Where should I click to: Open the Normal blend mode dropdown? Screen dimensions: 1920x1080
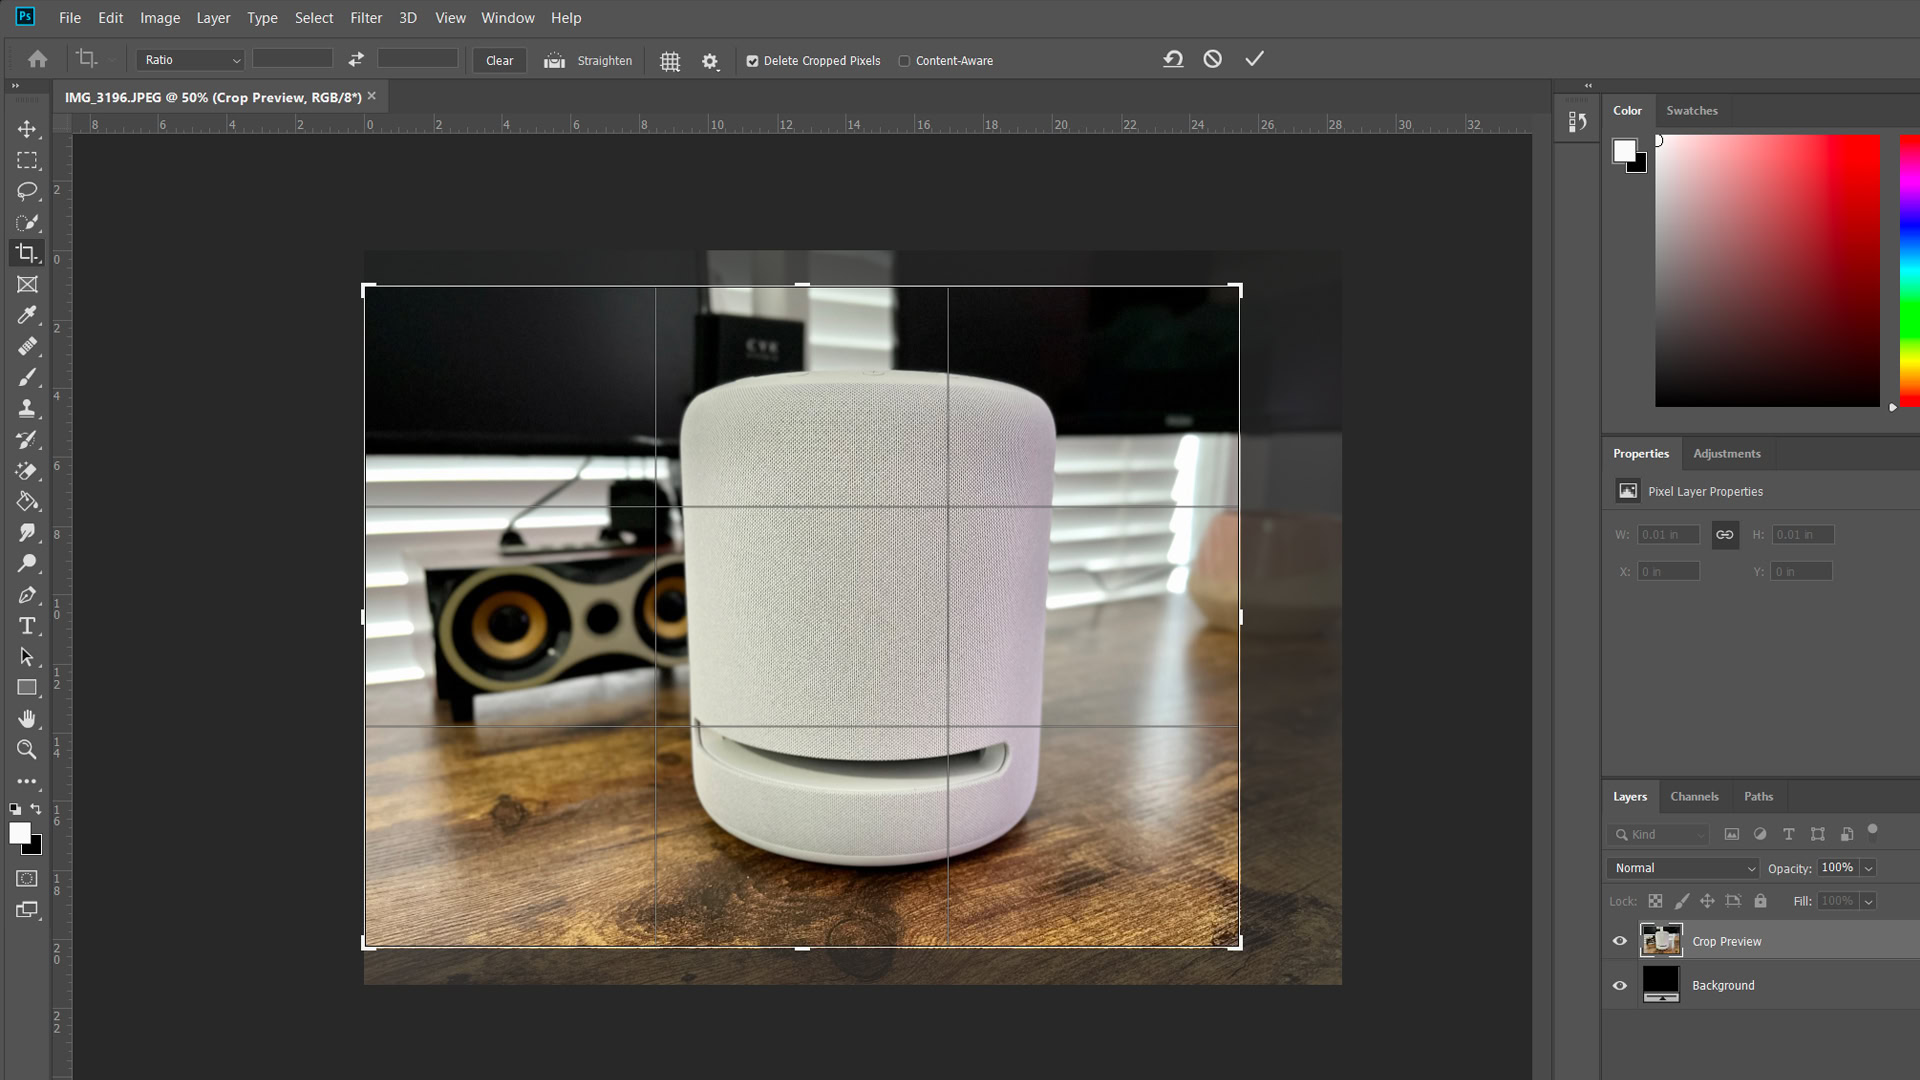pos(1683,868)
